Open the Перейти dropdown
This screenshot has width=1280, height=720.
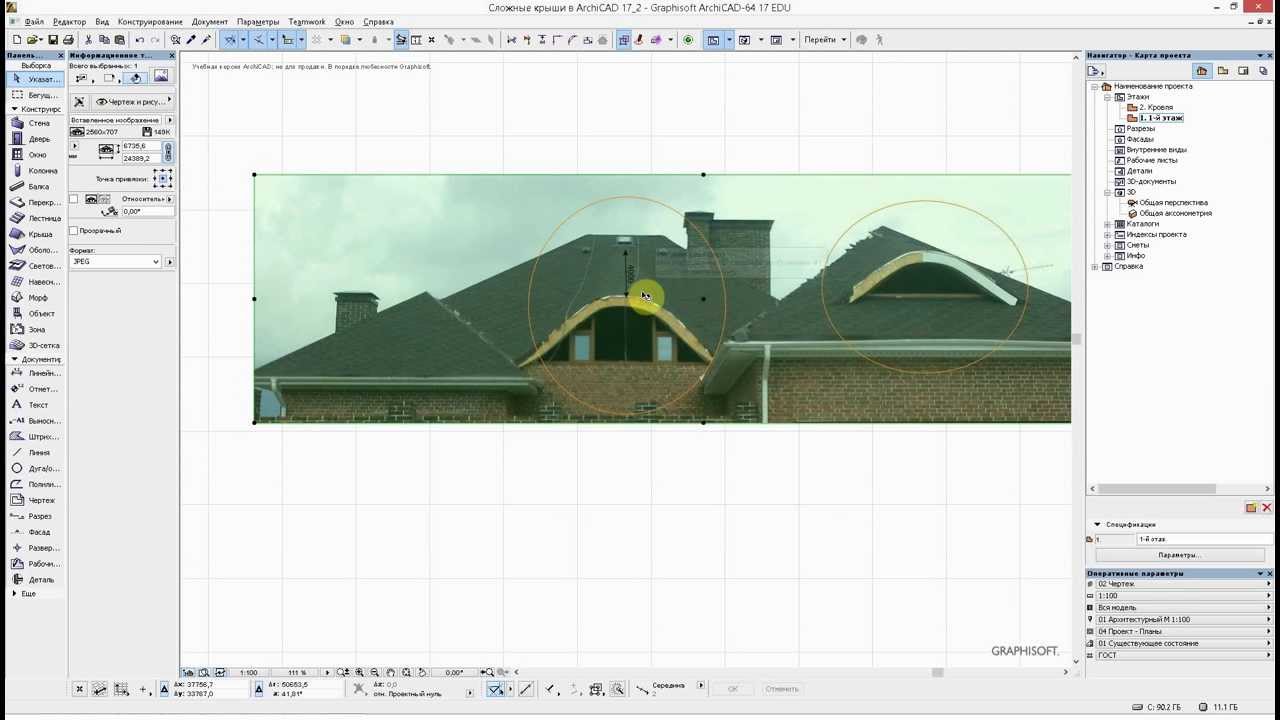click(825, 40)
